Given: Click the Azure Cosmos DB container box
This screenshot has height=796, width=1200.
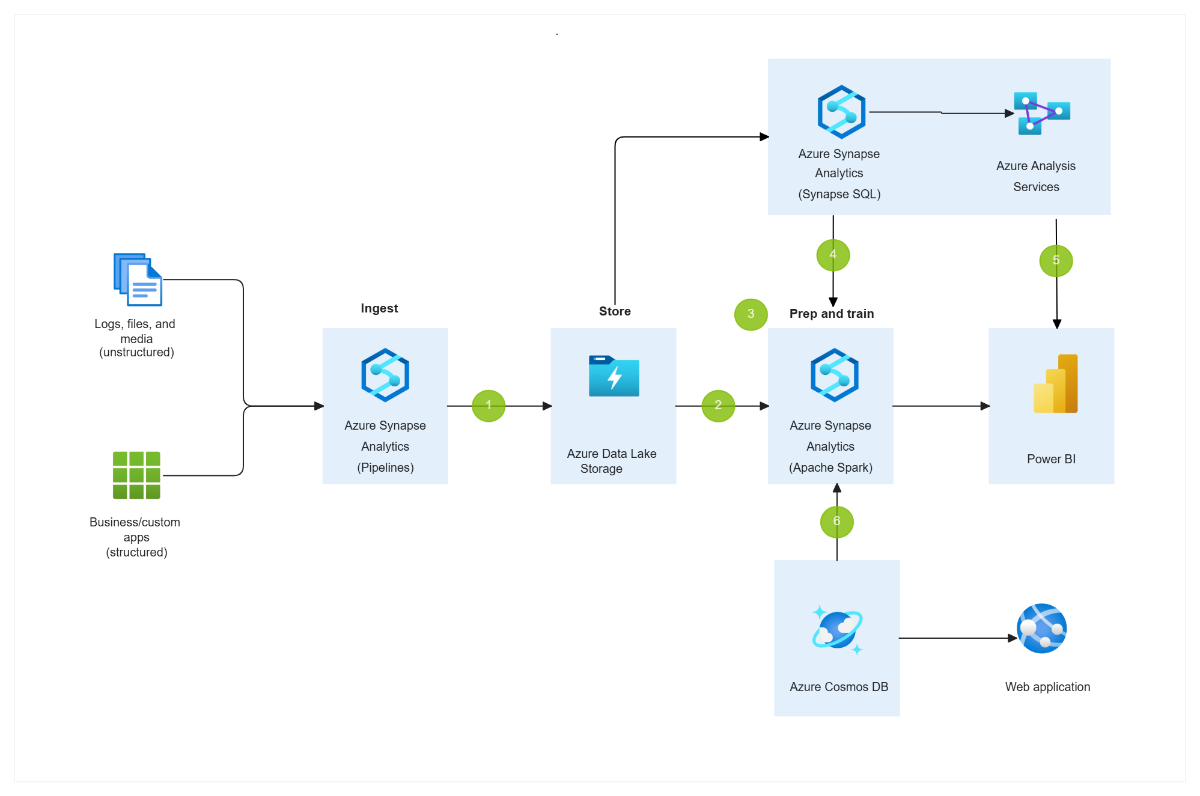Looking at the screenshot, I should tap(837, 638).
